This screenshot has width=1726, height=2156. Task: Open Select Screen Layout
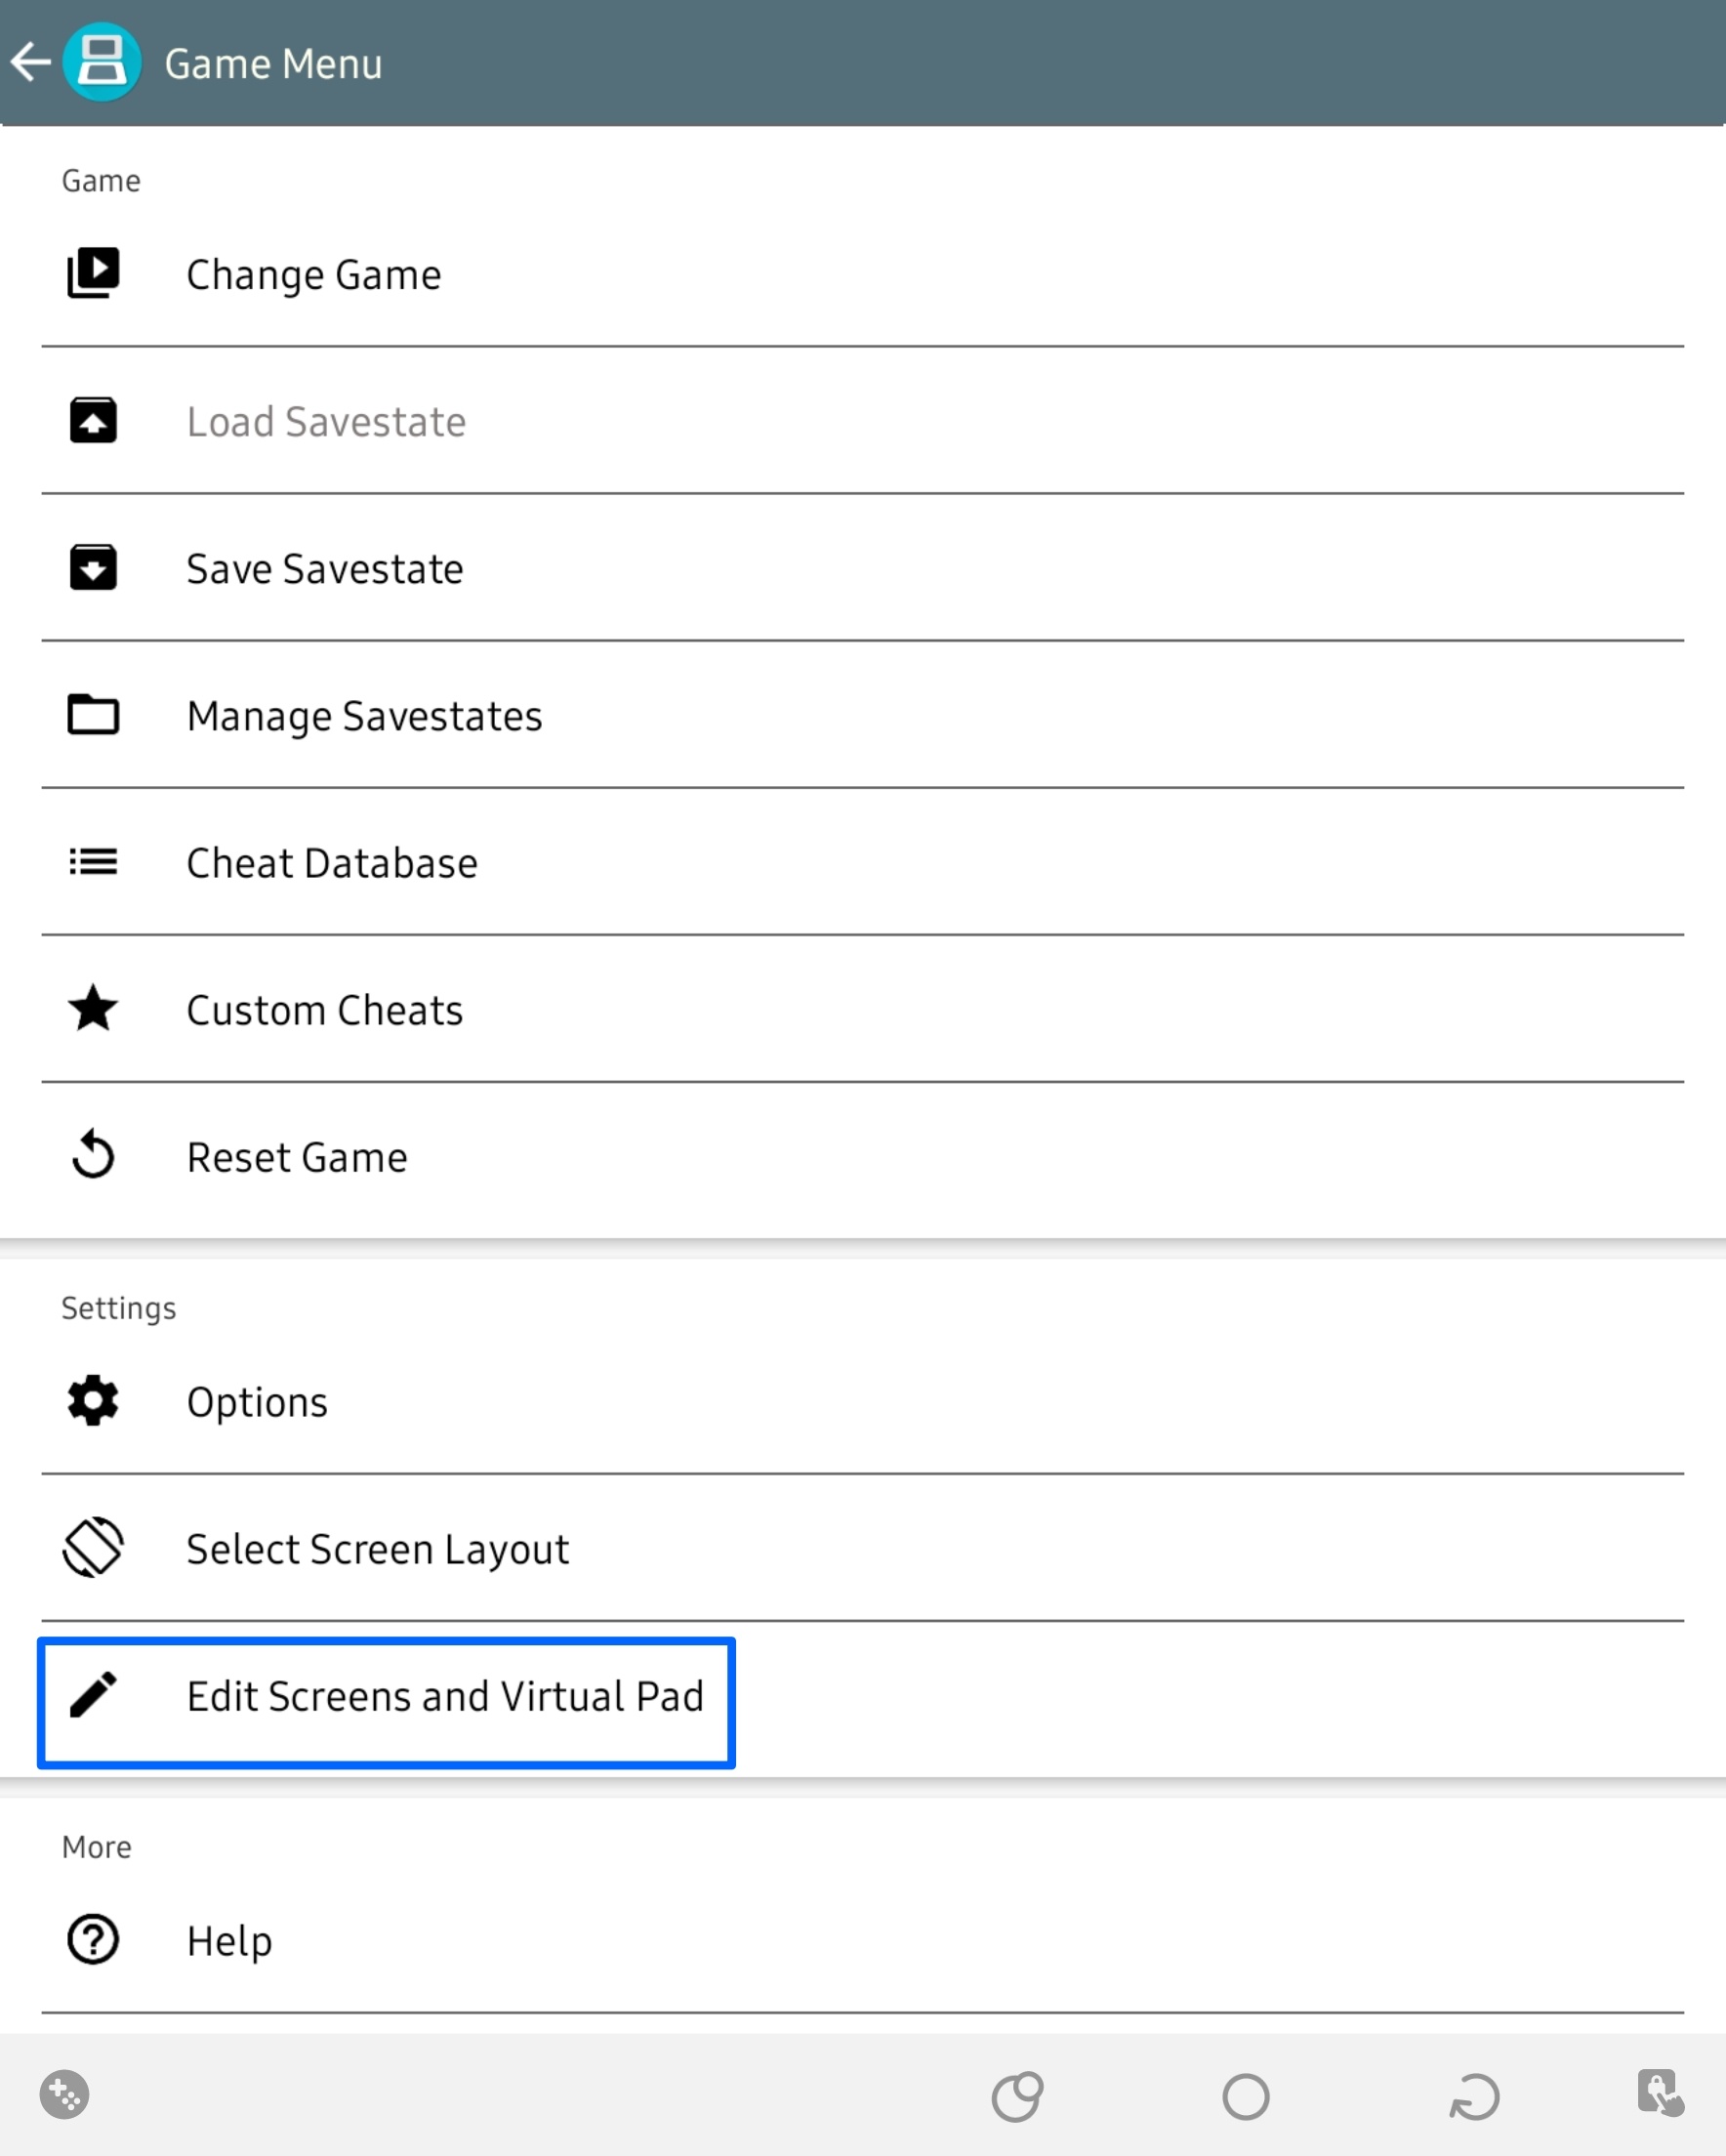(377, 1549)
